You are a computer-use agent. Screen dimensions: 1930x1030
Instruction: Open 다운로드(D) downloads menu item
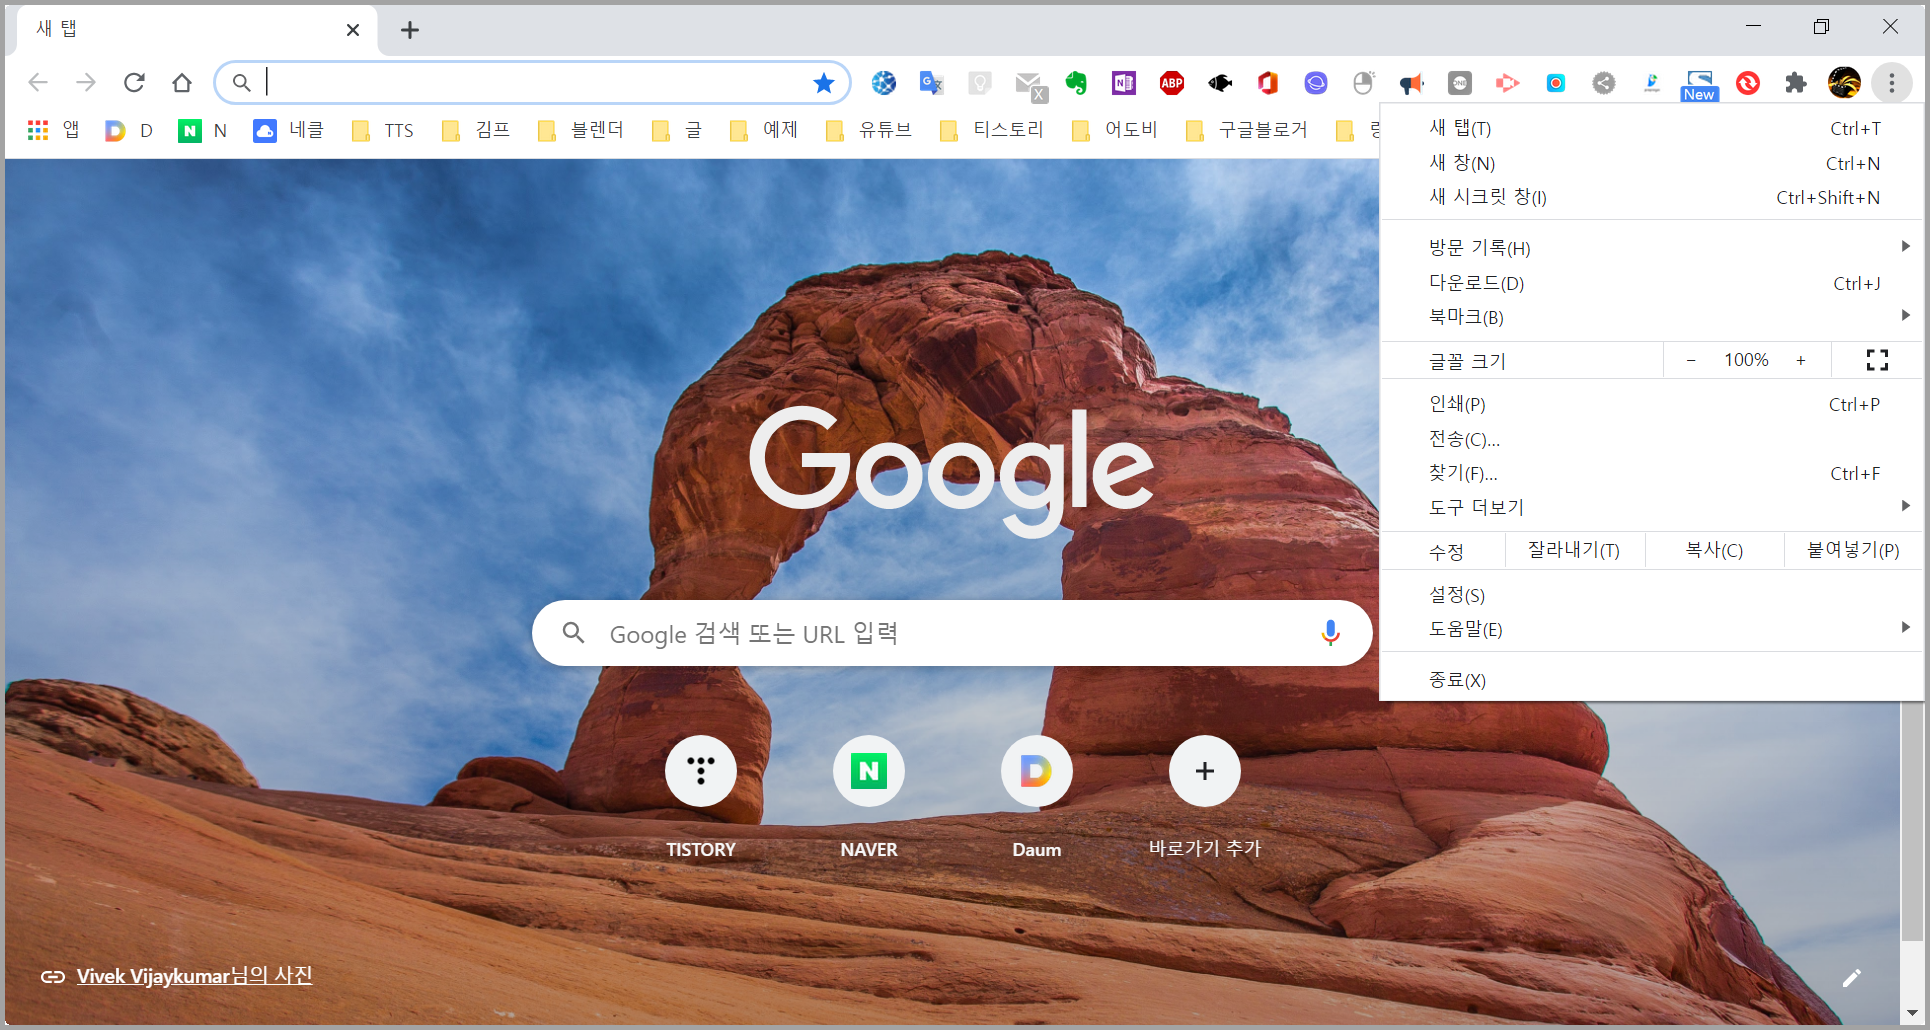pos(1651,283)
